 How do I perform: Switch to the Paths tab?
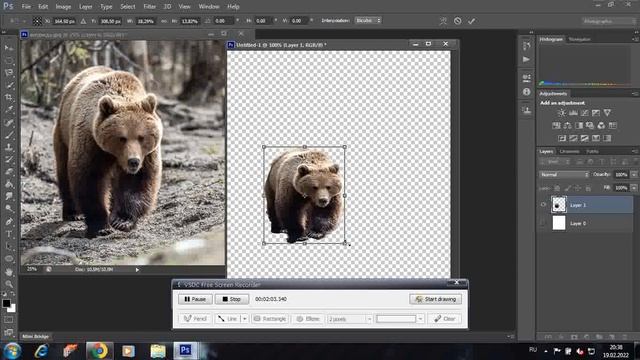click(x=592, y=151)
